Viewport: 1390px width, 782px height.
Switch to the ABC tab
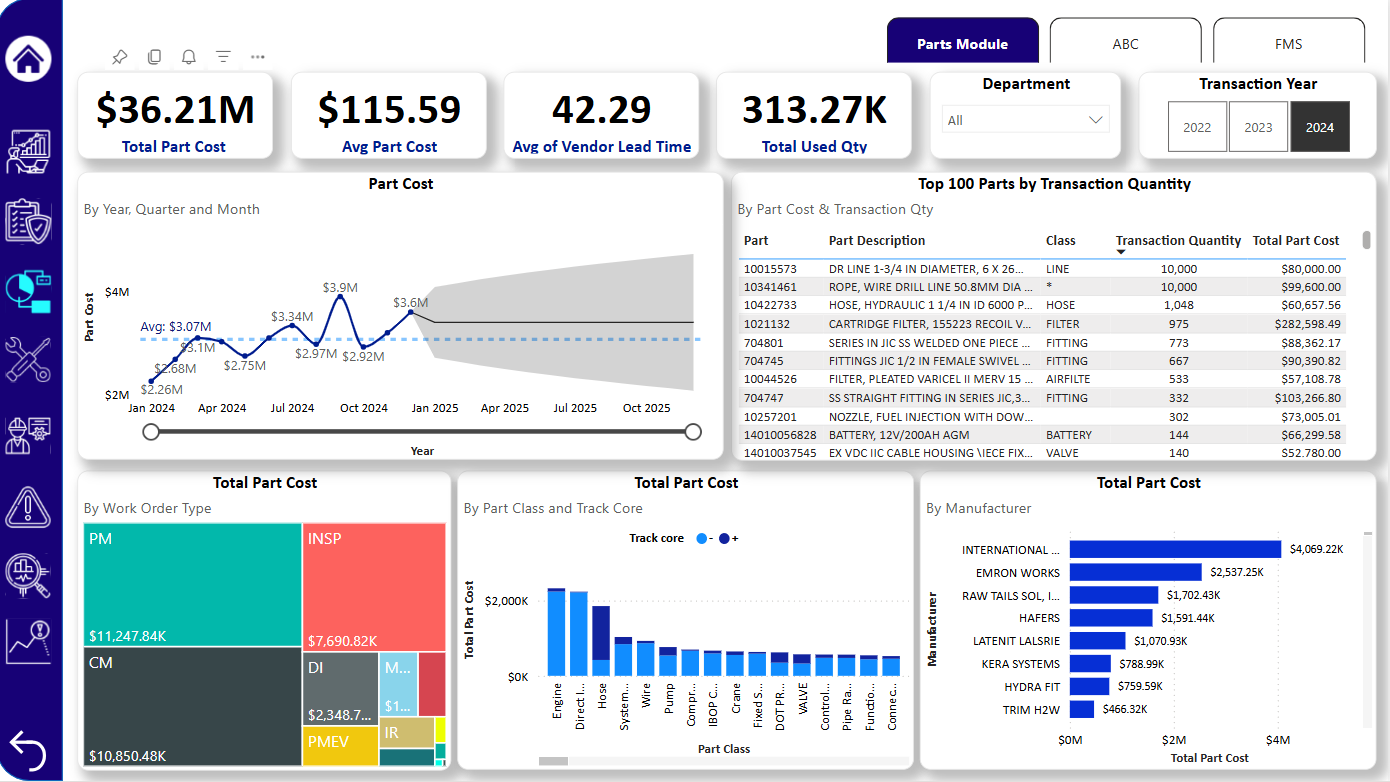point(1126,43)
